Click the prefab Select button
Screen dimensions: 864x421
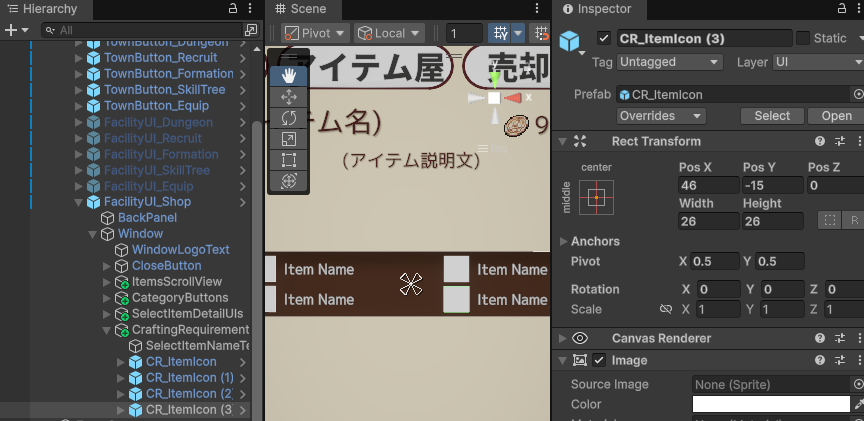click(771, 116)
